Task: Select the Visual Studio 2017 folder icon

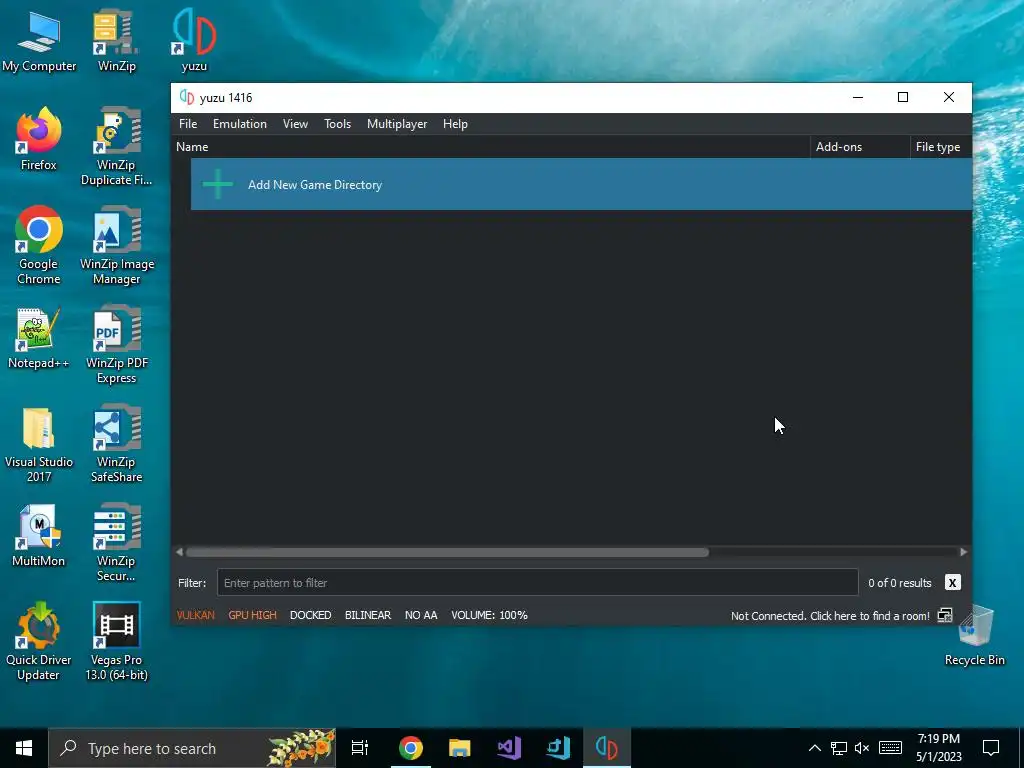Action: (39, 445)
